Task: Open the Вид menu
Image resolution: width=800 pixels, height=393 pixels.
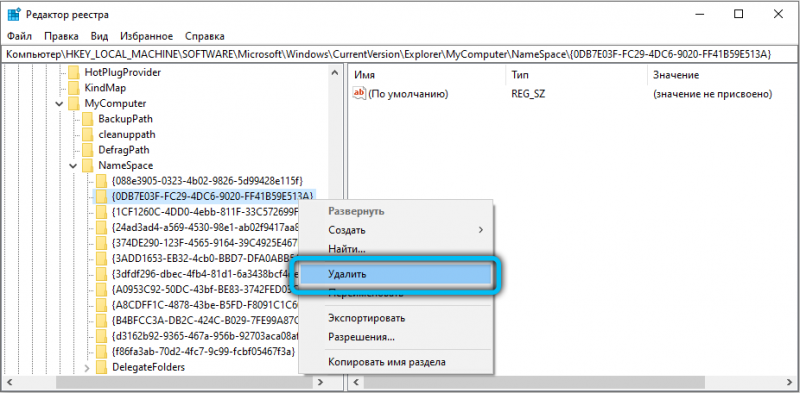Action: 99,36
